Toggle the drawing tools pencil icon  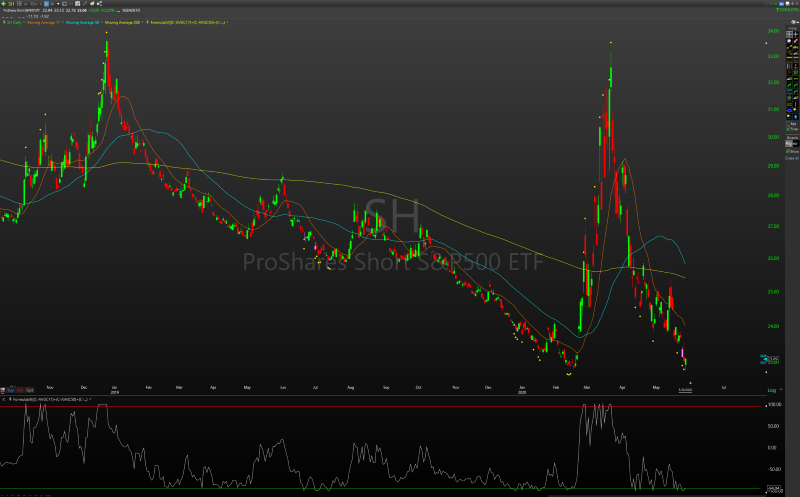click(85, 4)
